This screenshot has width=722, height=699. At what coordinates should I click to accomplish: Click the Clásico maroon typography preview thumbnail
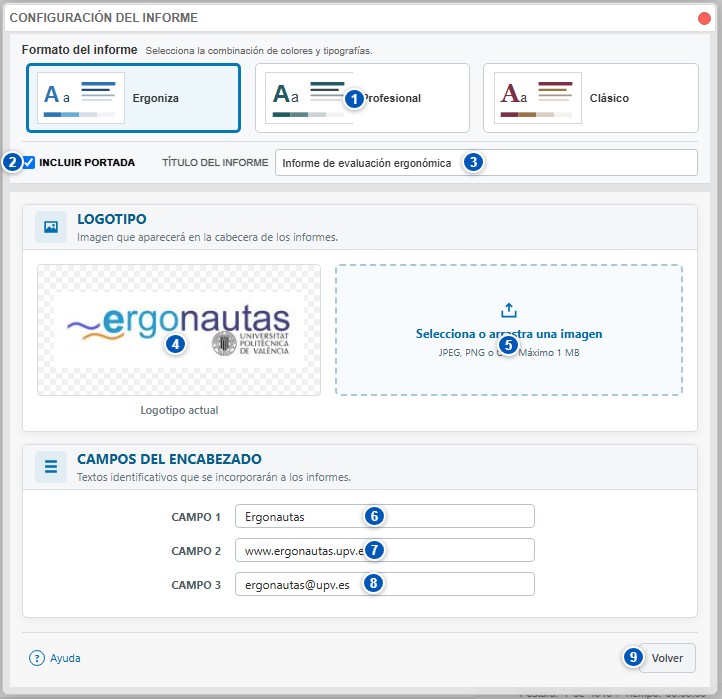538,98
